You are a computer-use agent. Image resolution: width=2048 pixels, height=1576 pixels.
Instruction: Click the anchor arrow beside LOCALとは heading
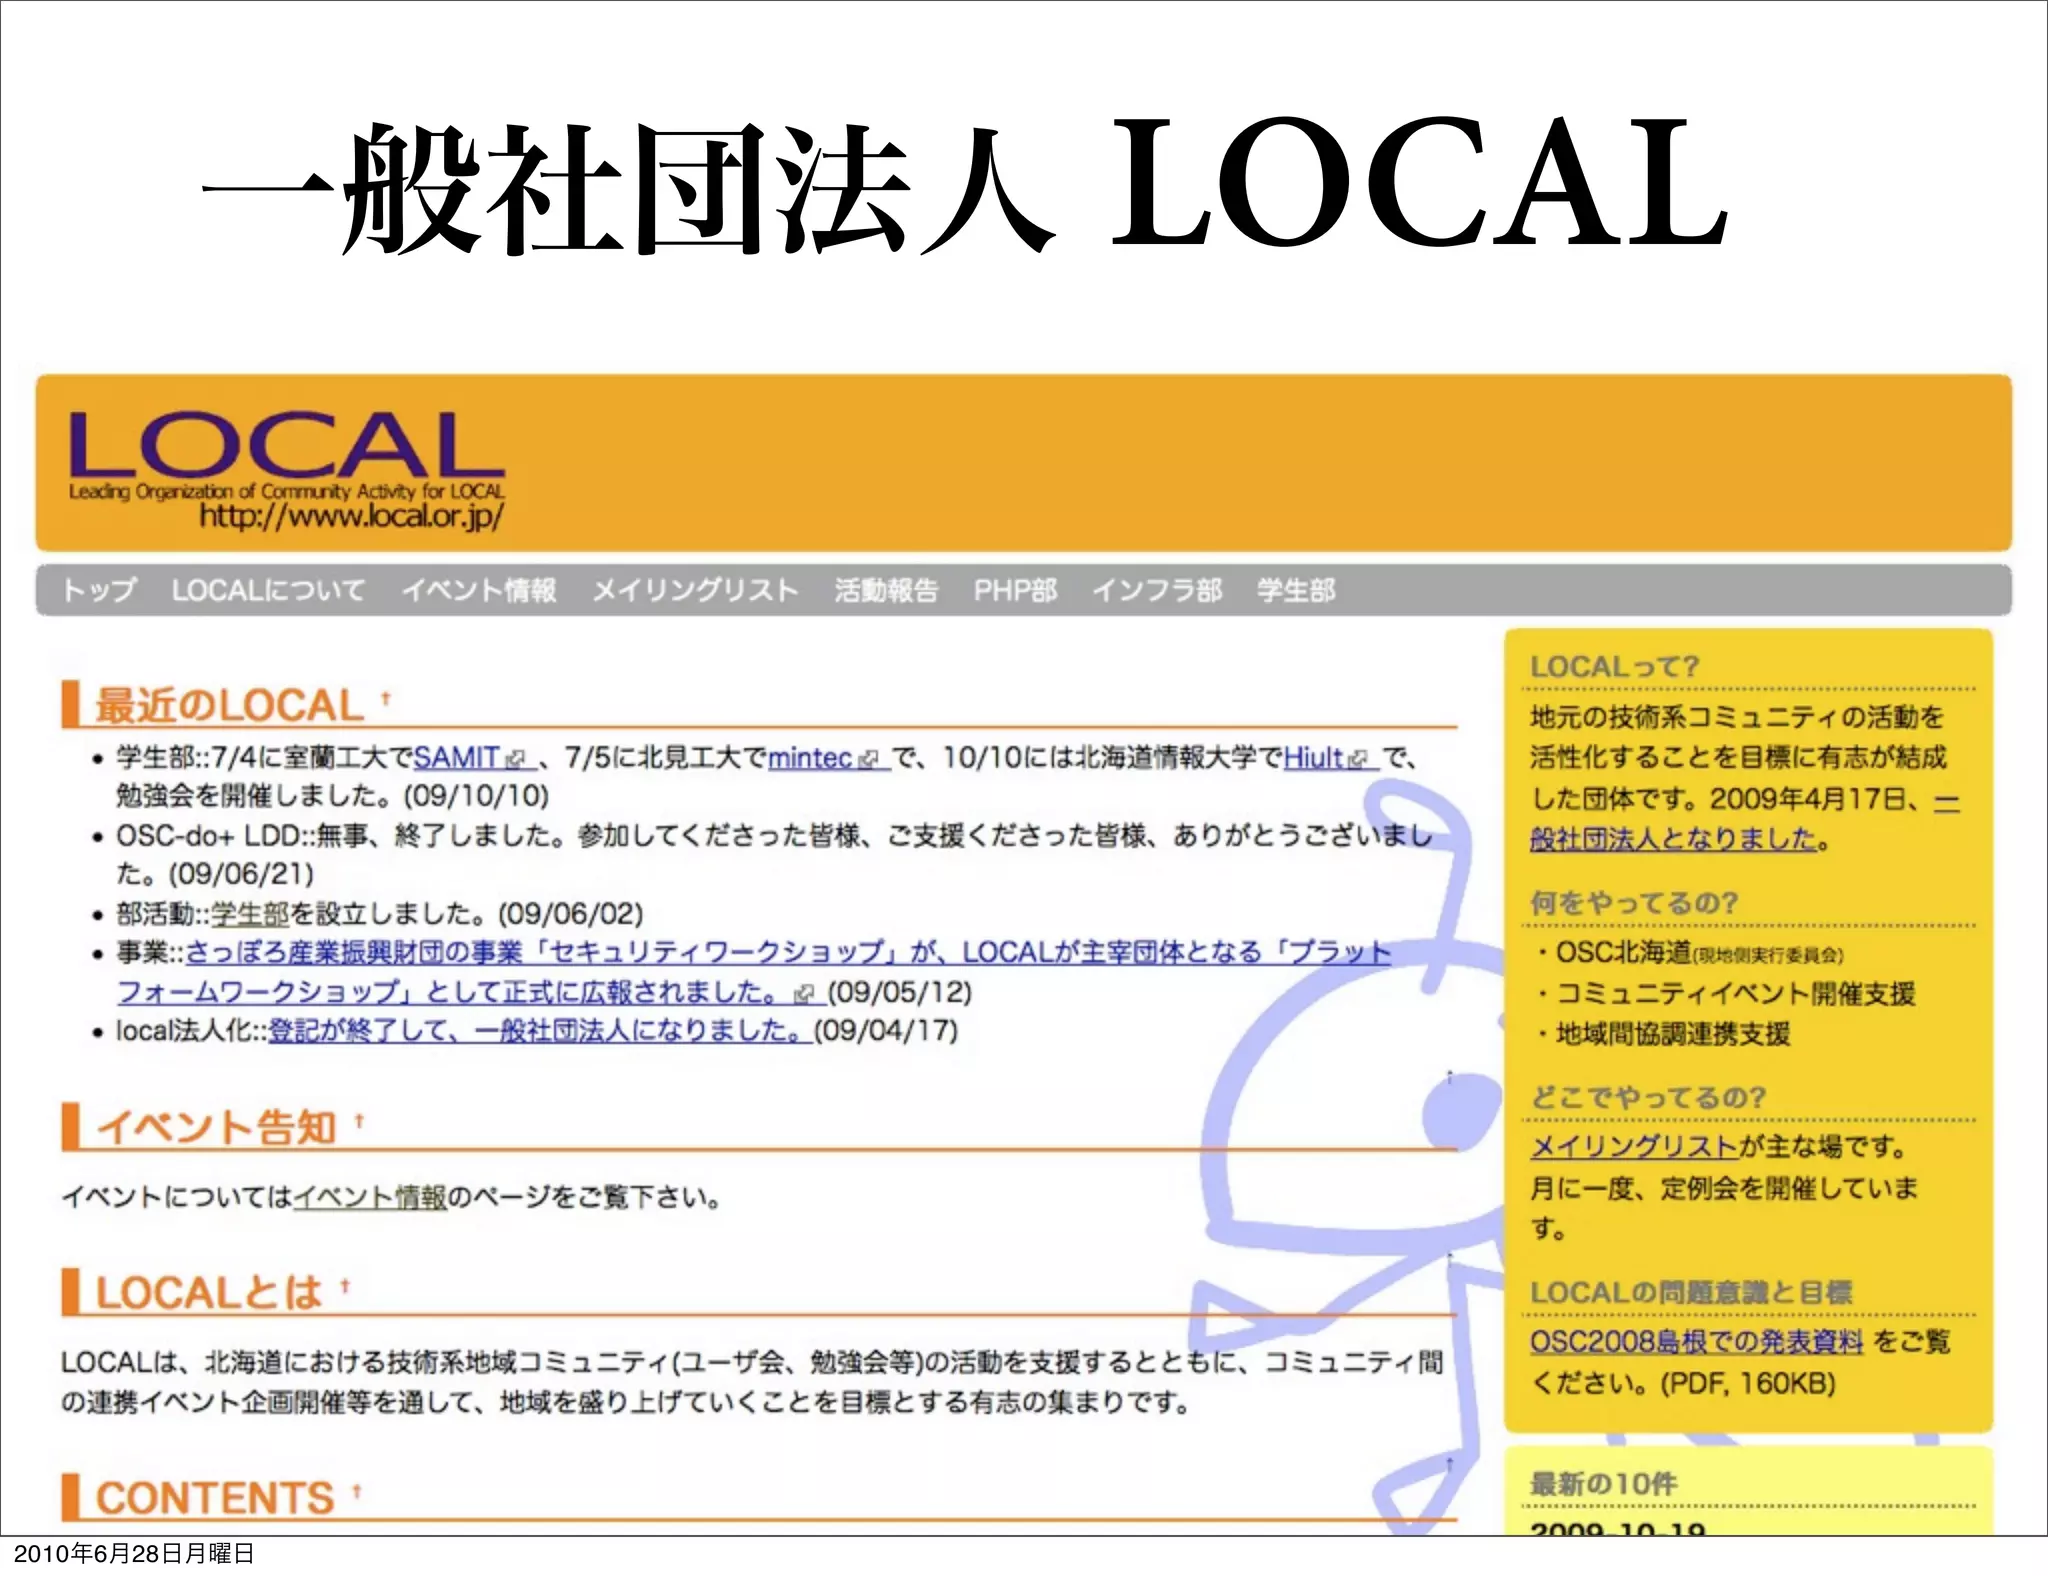click(345, 1285)
